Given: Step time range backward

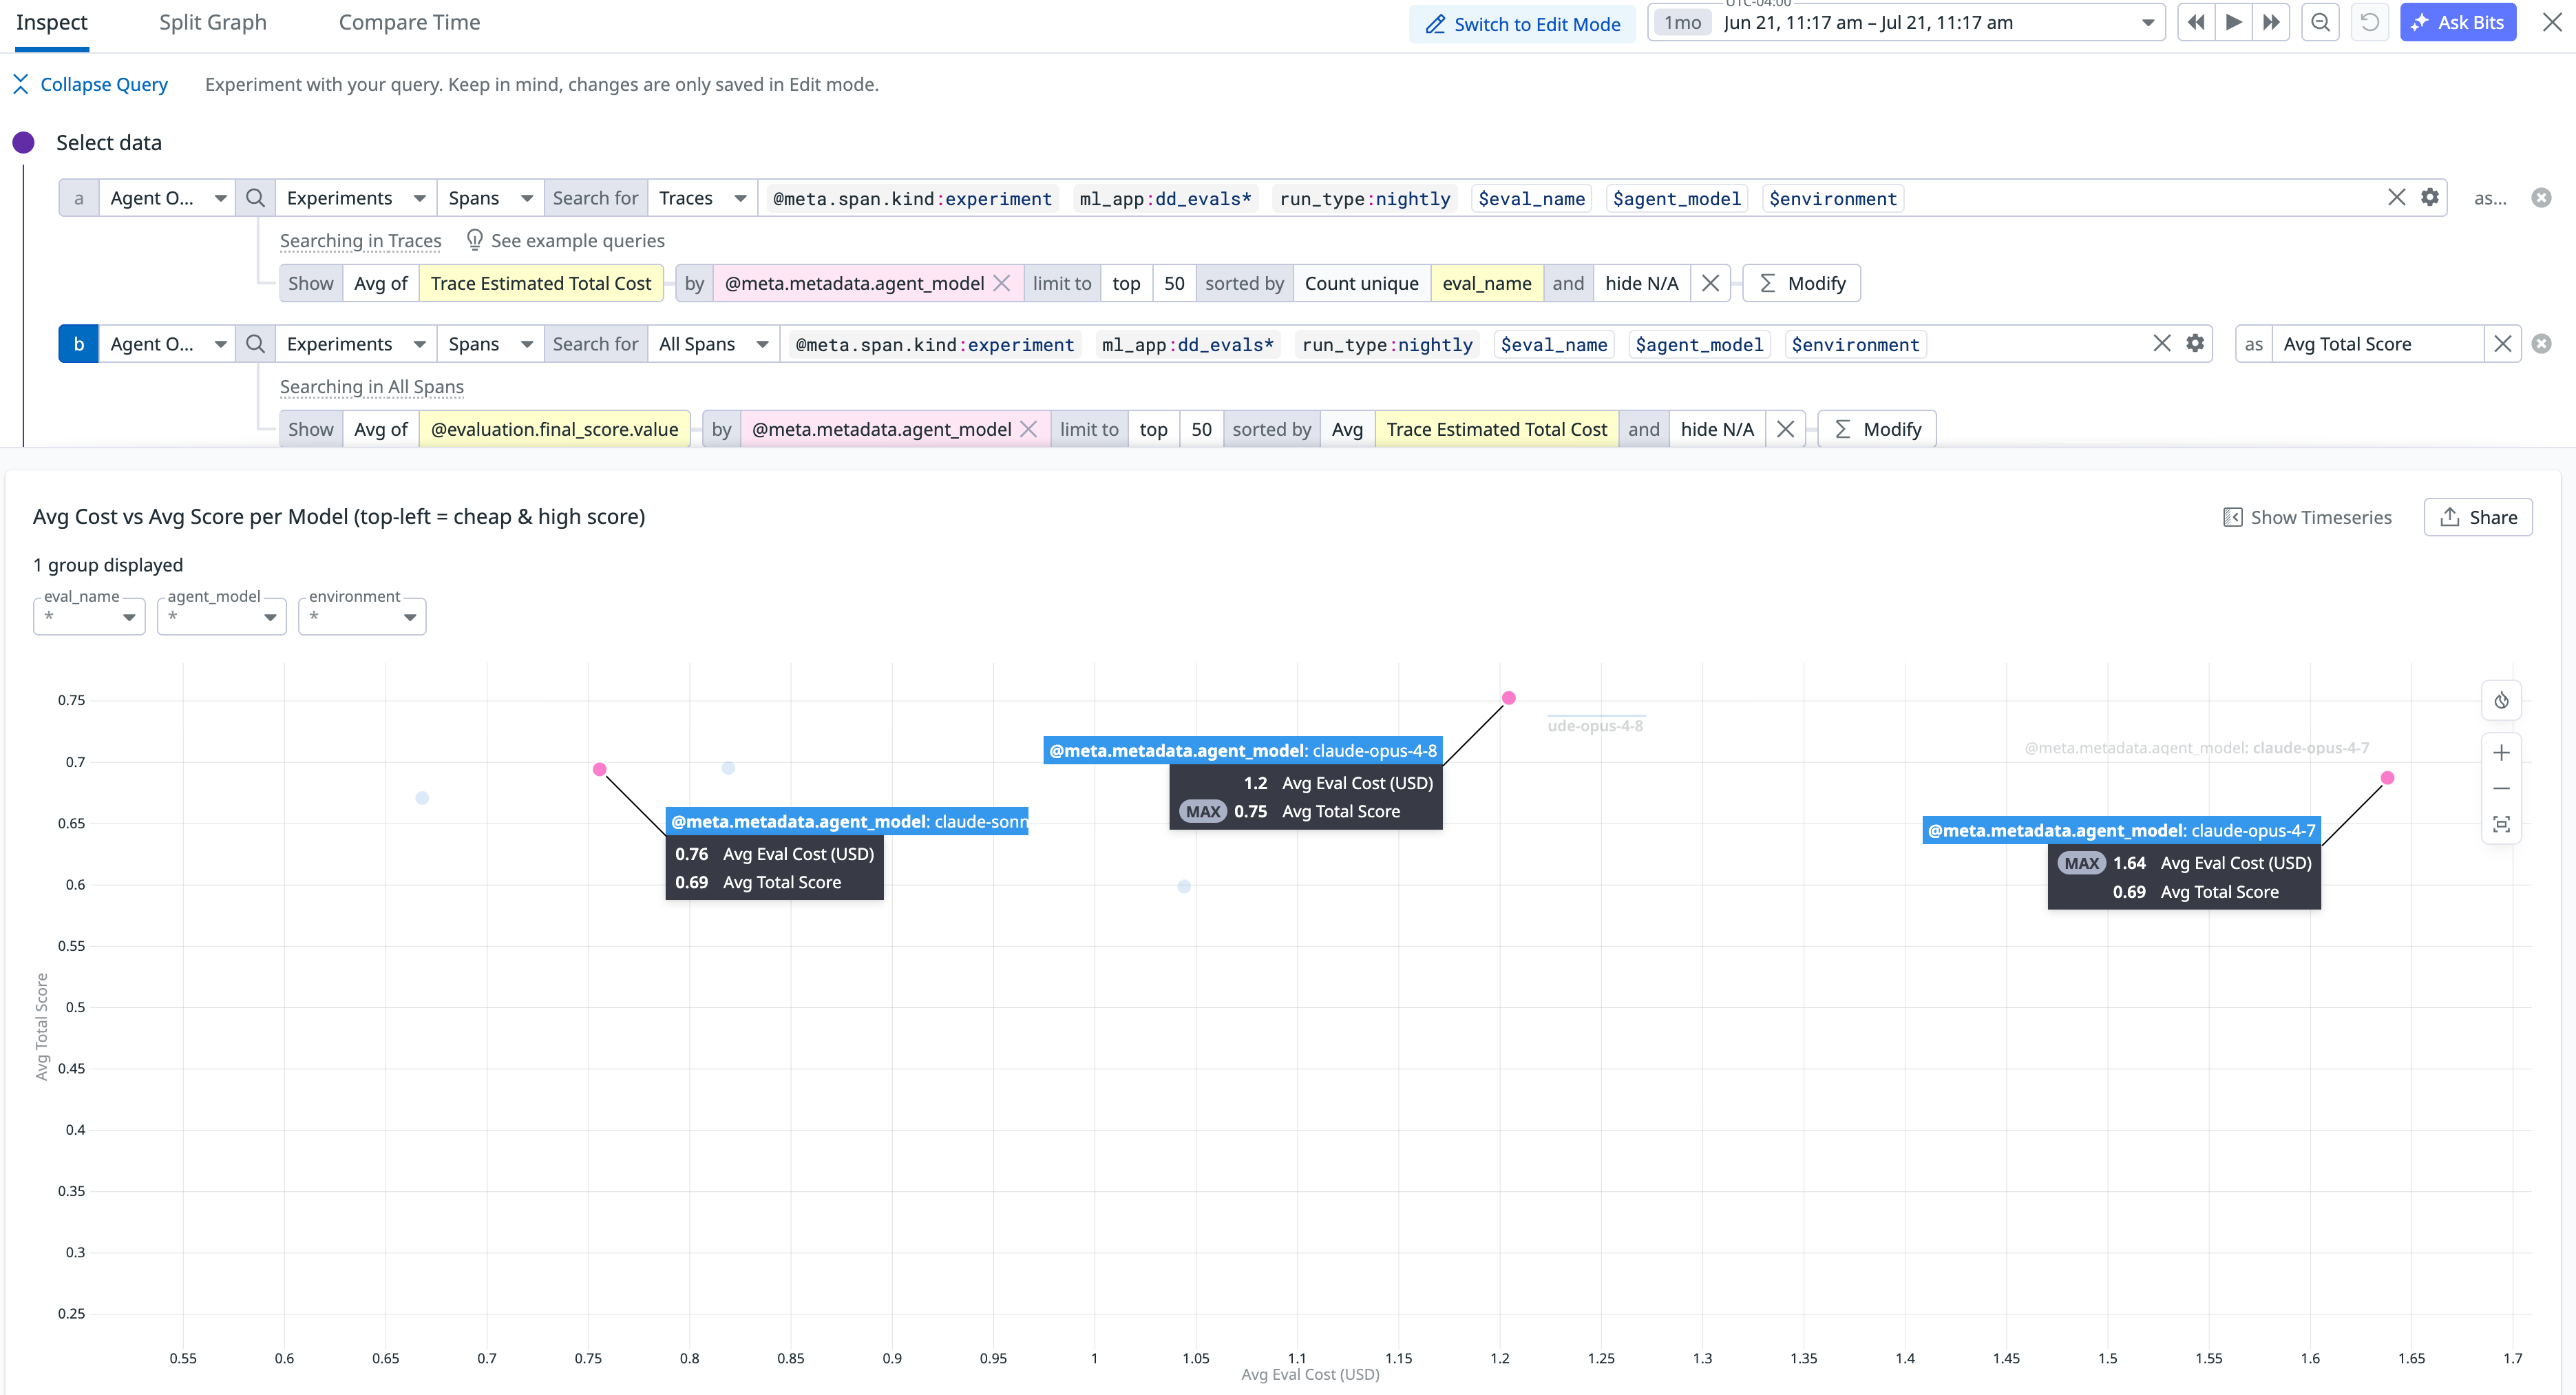Looking at the screenshot, I should tap(2195, 23).
